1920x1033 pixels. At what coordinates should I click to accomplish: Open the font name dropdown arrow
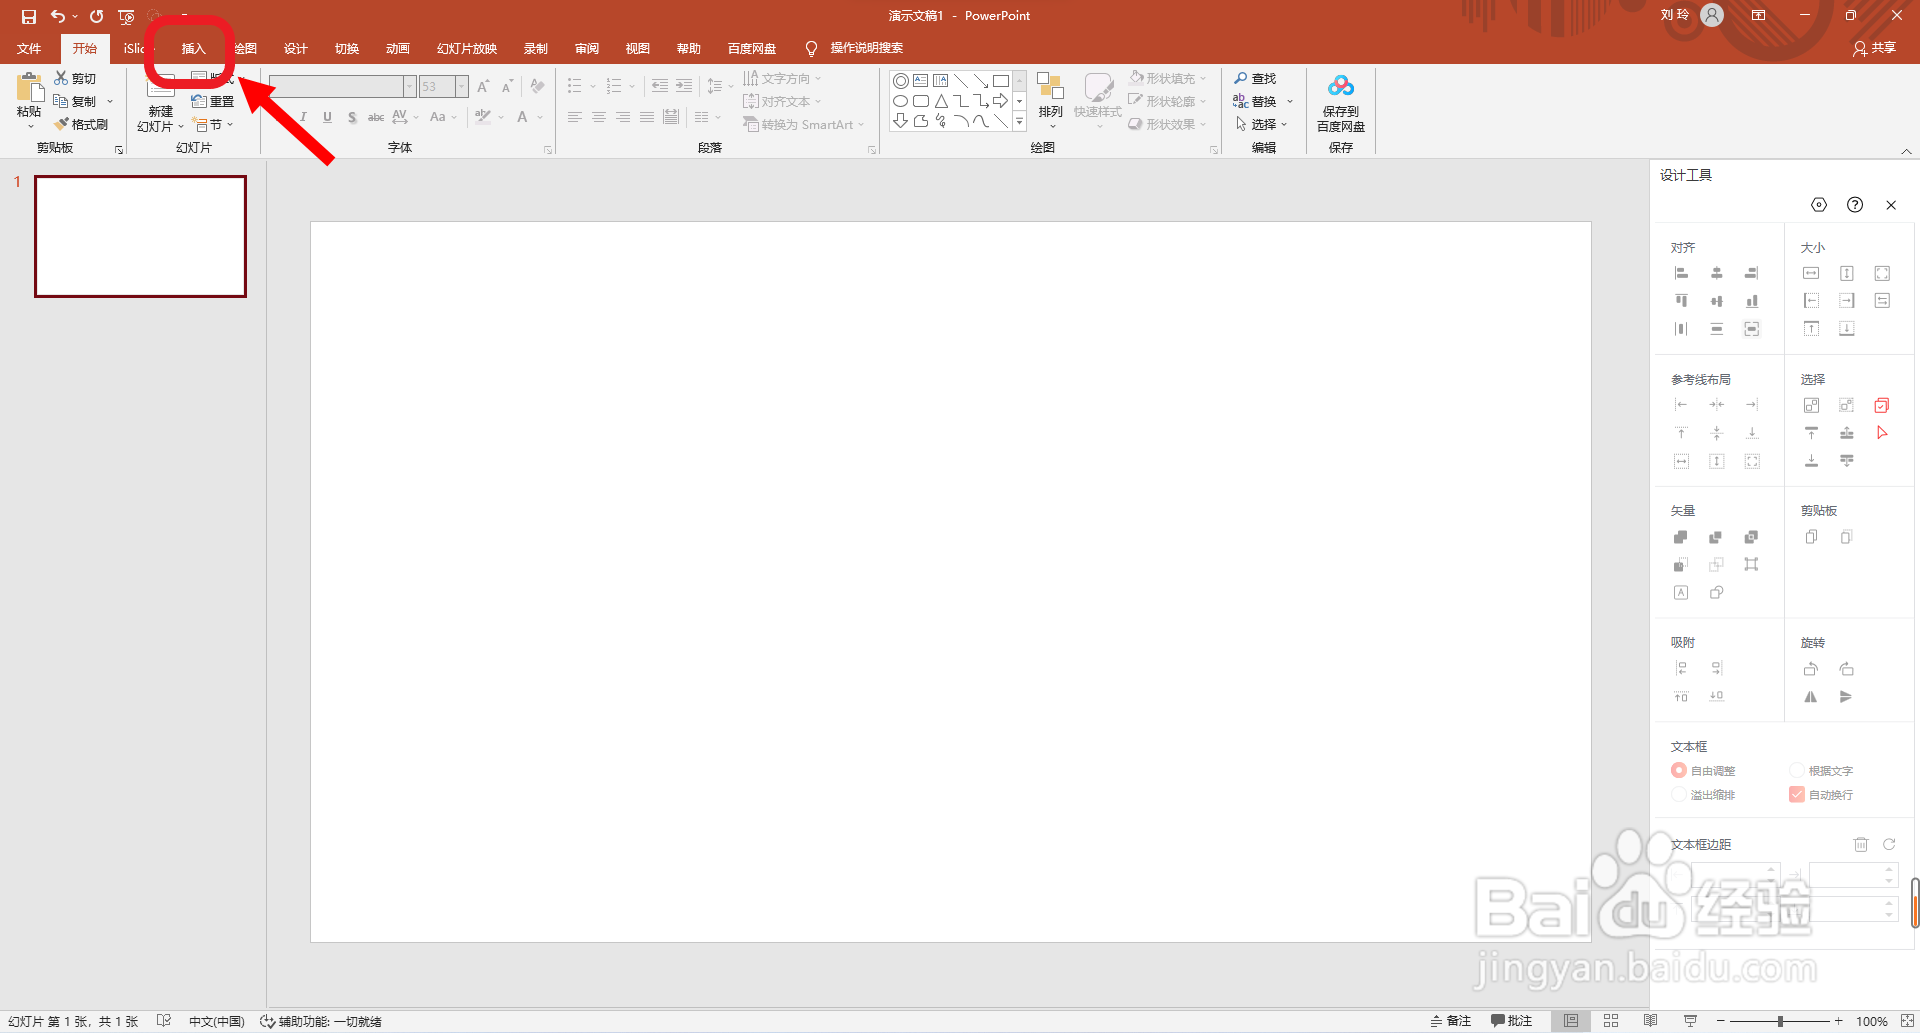click(409, 87)
